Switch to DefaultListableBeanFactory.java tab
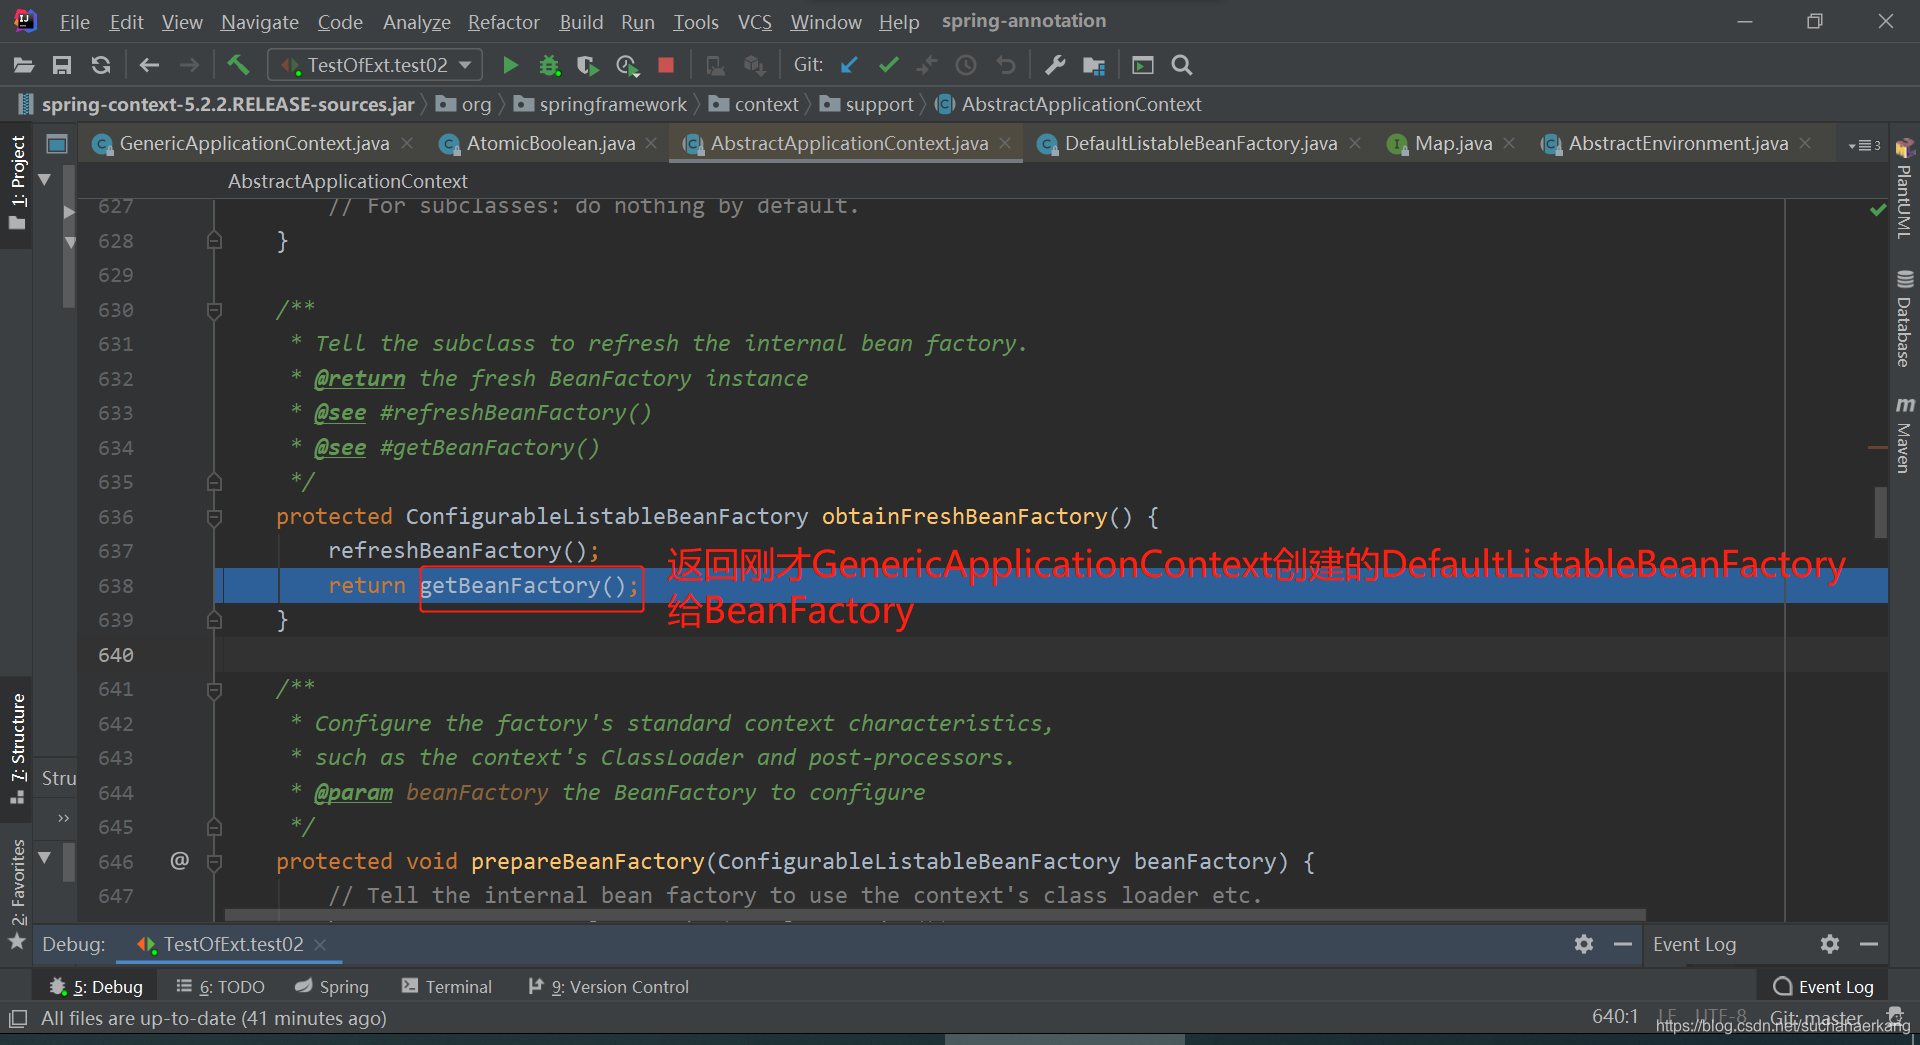 (x=1201, y=144)
